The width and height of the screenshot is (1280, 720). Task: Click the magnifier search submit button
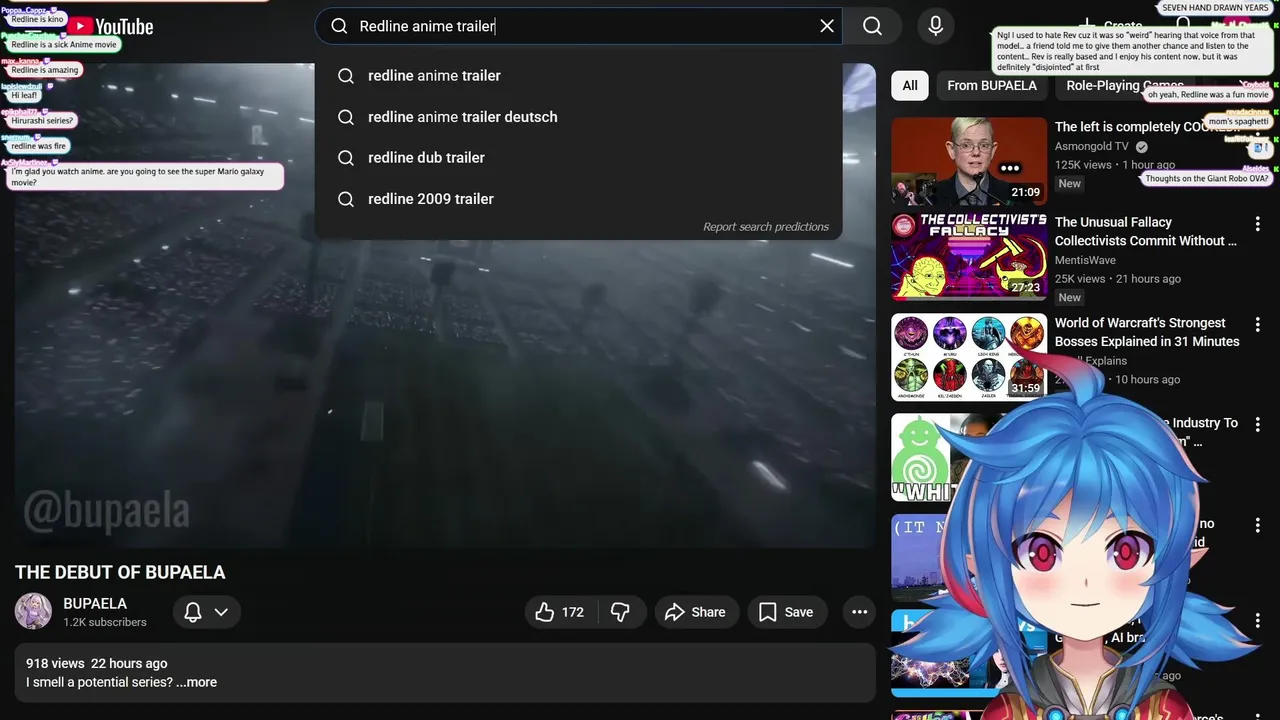click(872, 26)
